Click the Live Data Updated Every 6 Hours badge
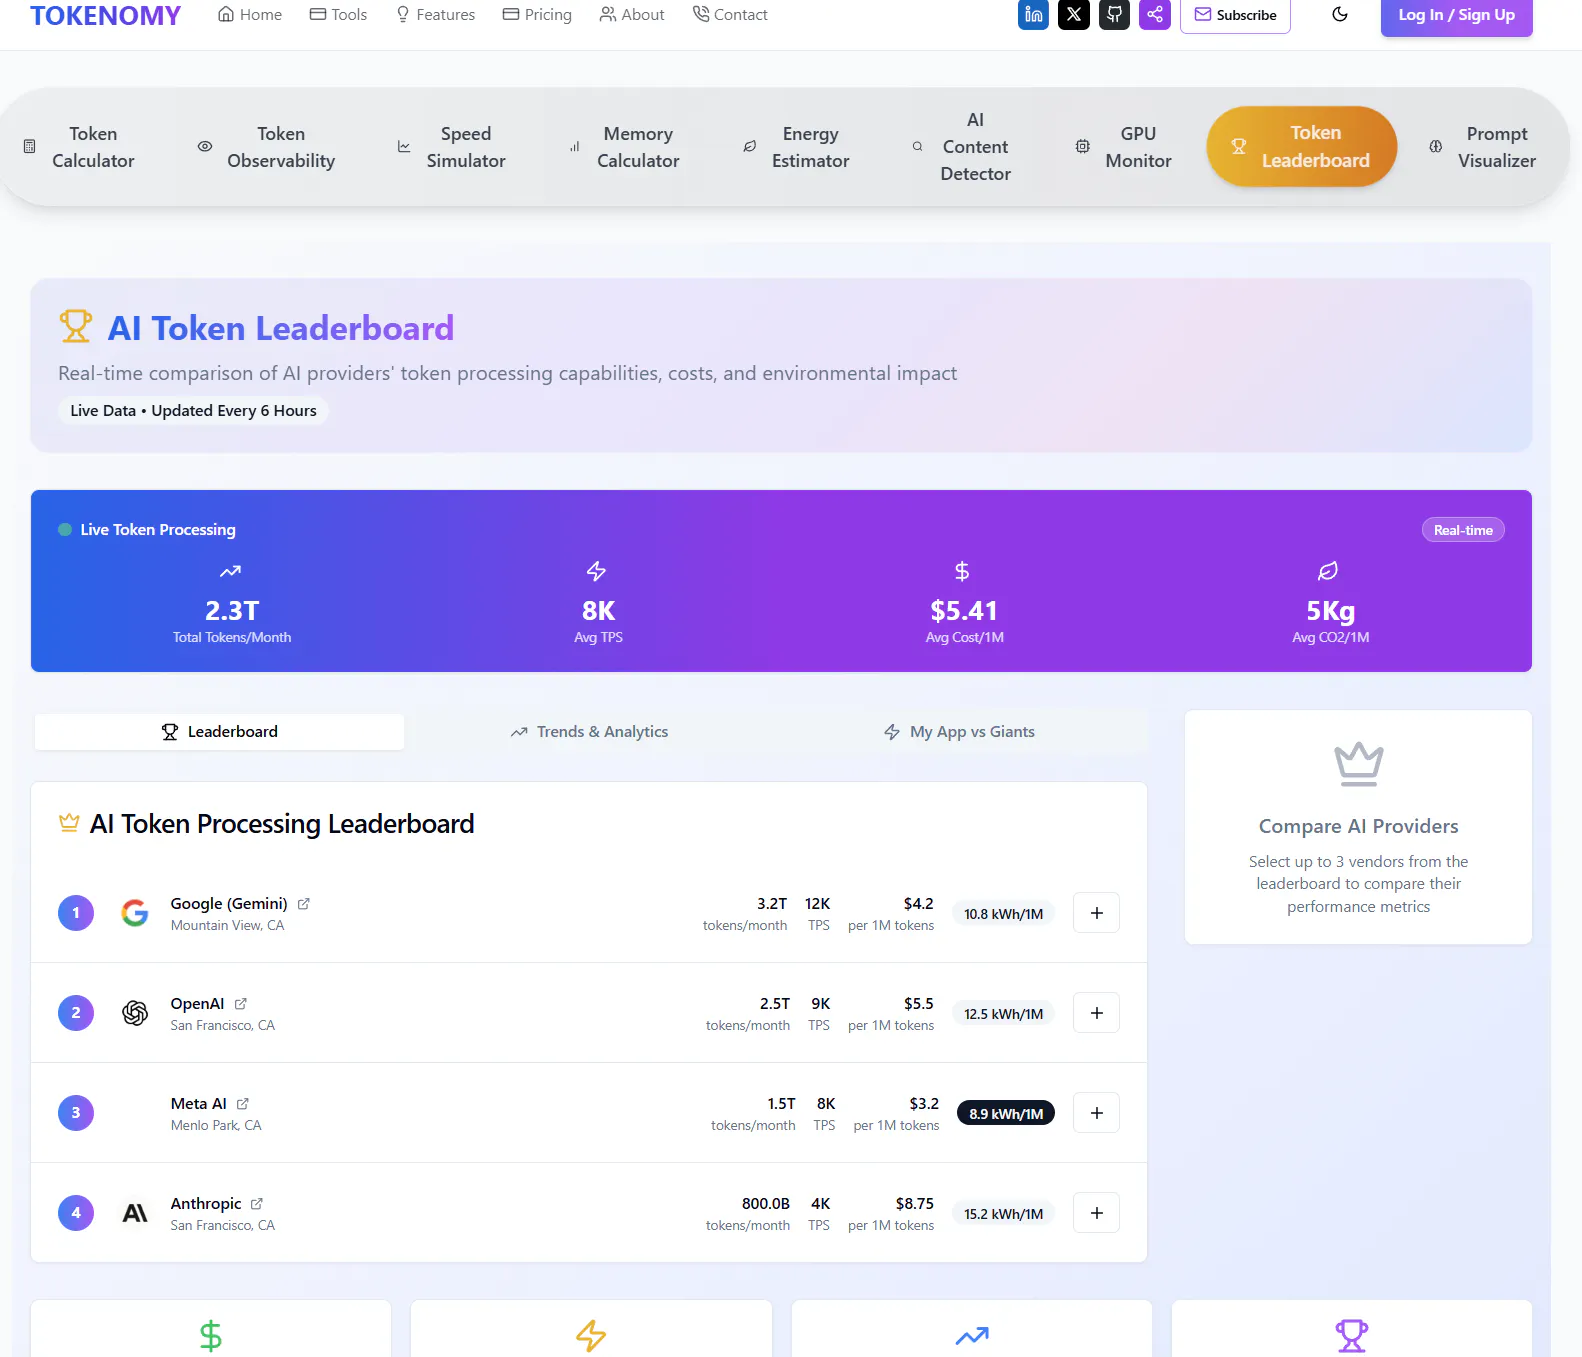 click(193, 411)
